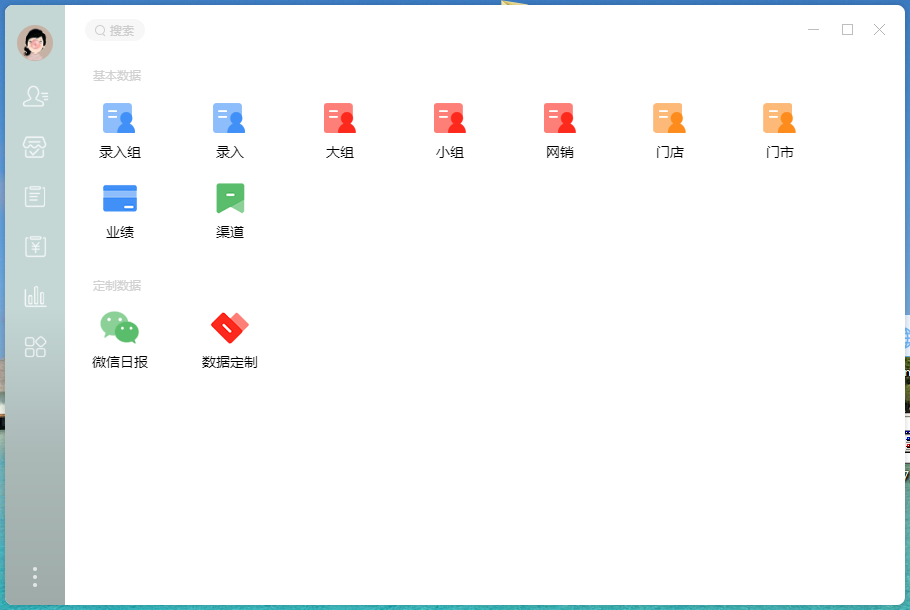Screen dimensions: 910x610
Task: Click the user avatar picture
Action: pos(35,43)
